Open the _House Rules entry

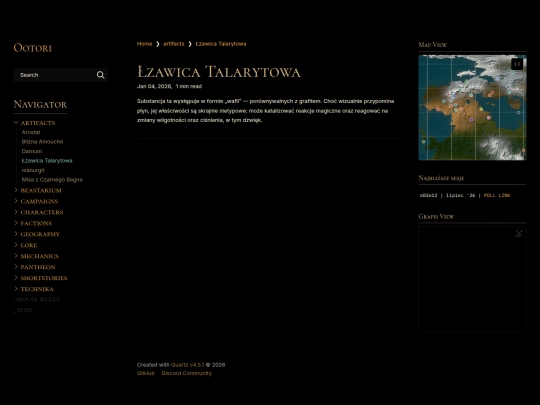[x=37, y=299]
